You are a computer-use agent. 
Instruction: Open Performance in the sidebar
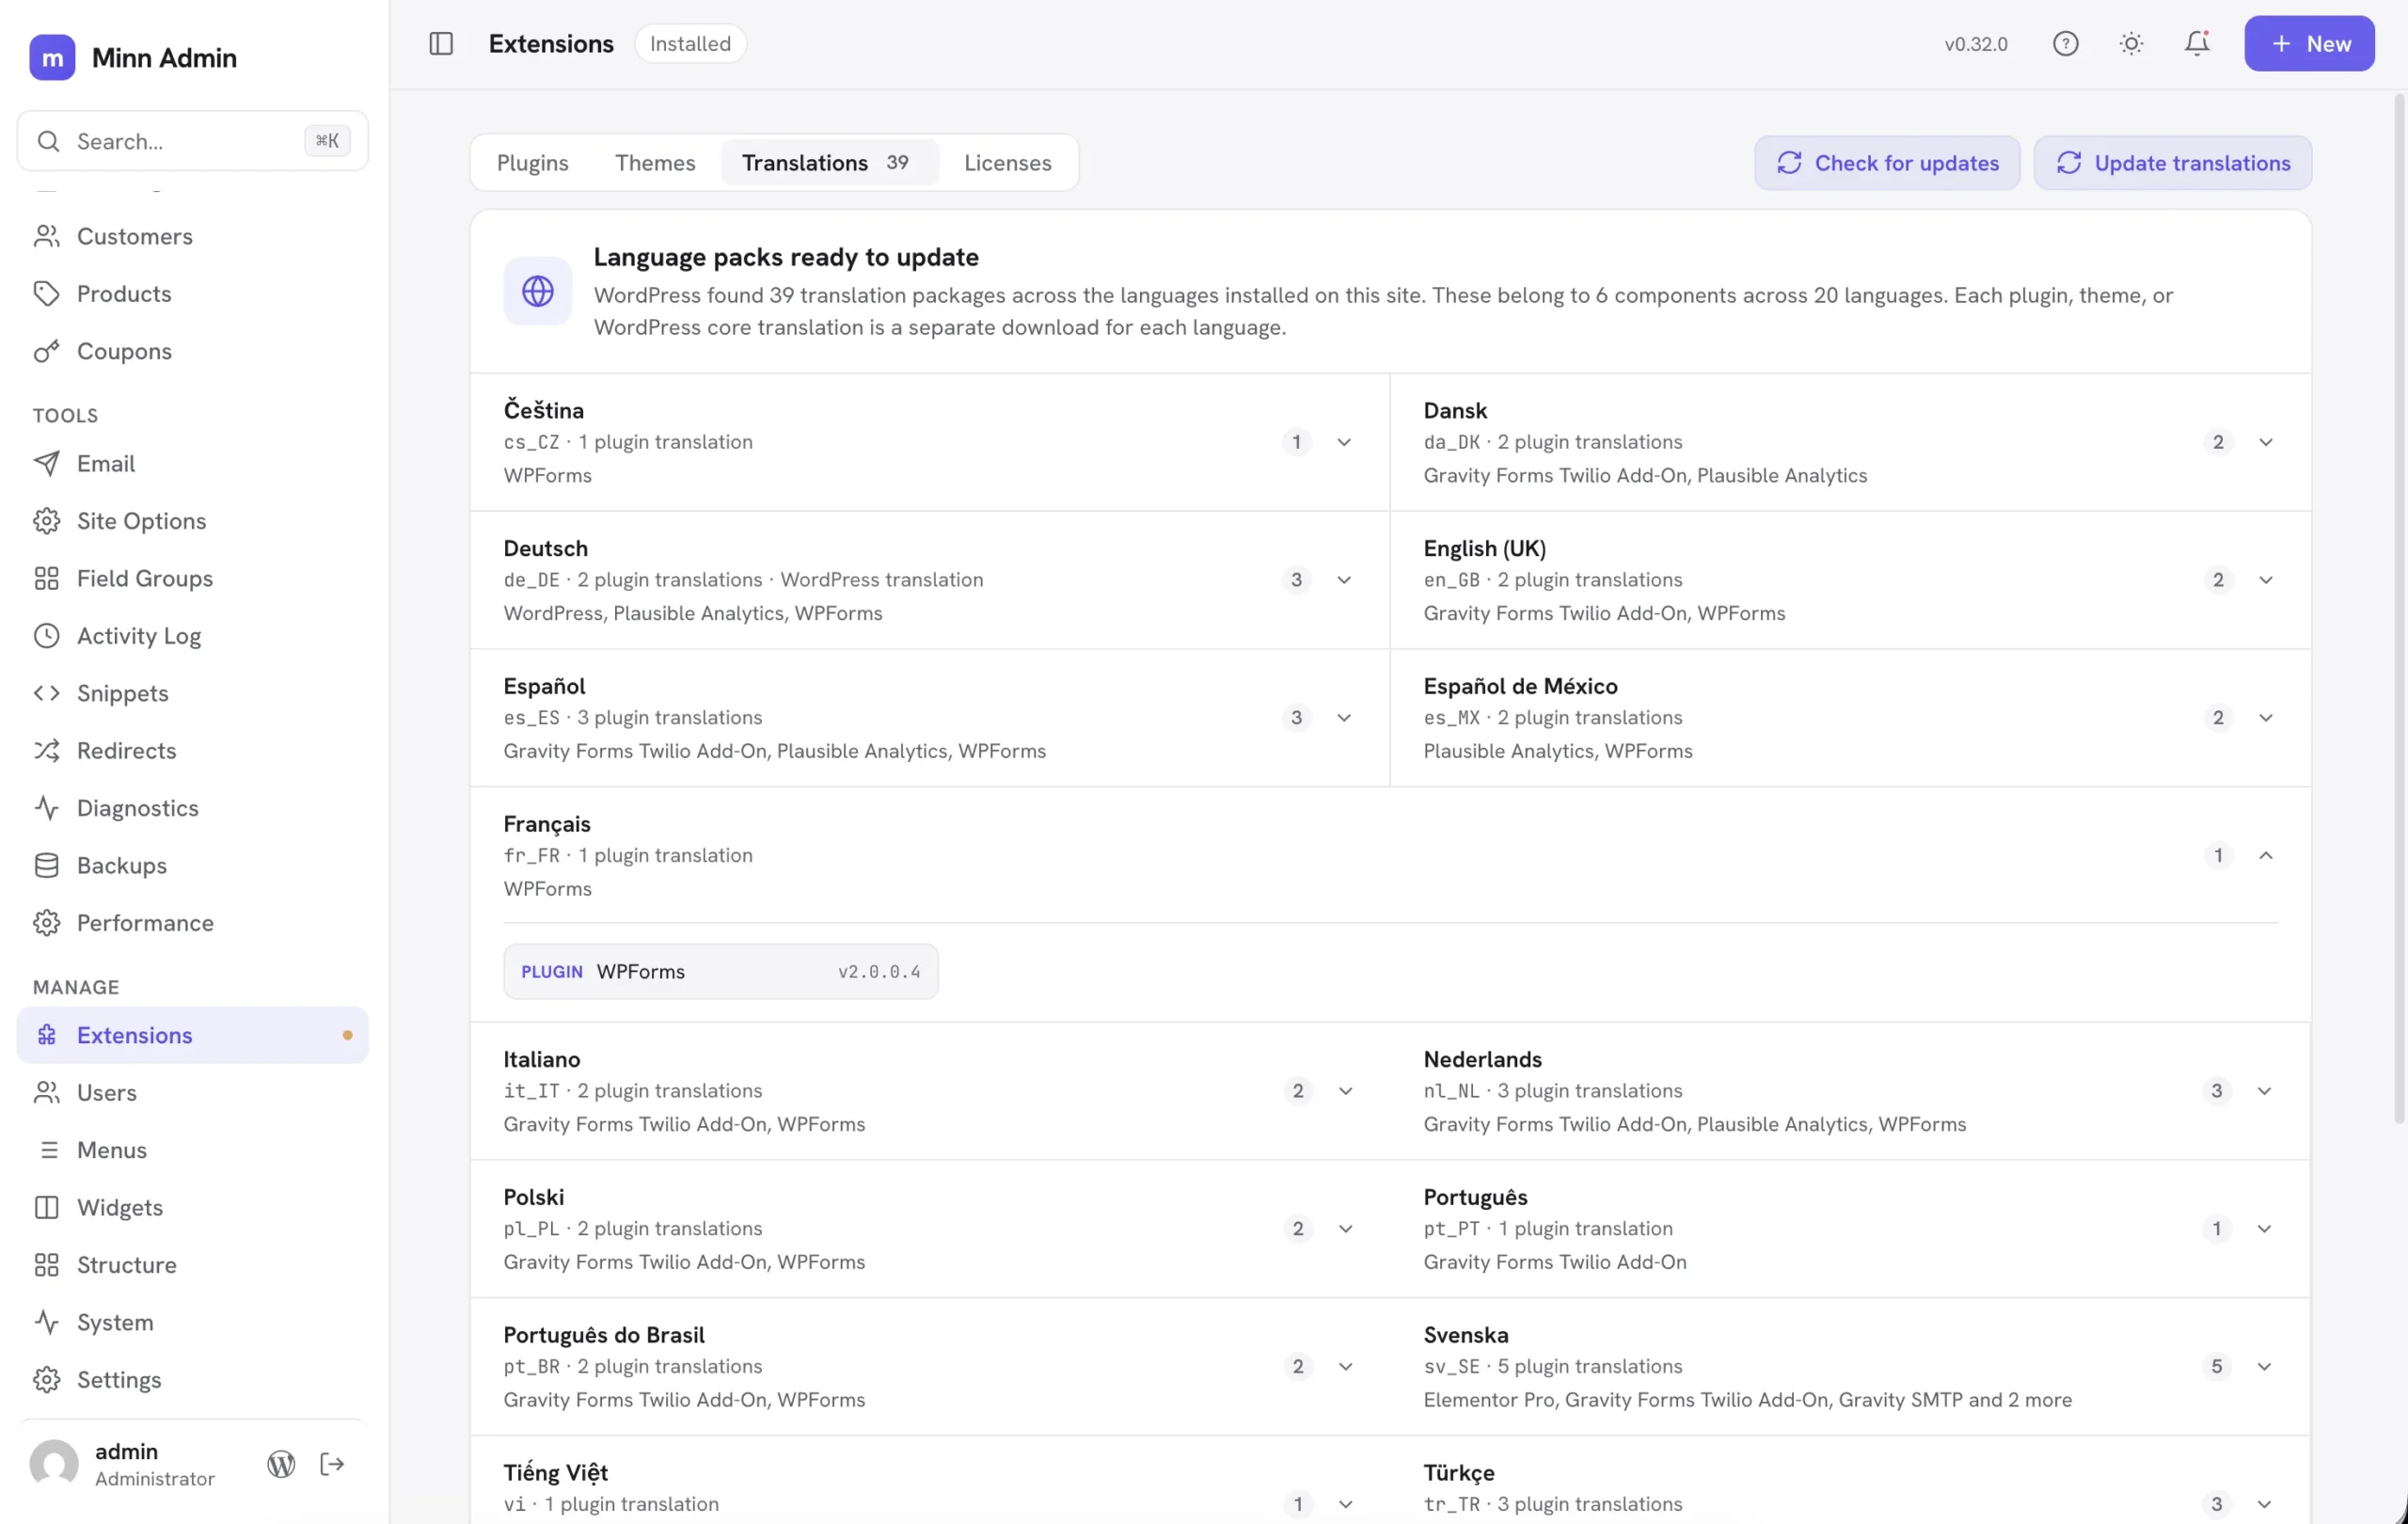point(192,923)
